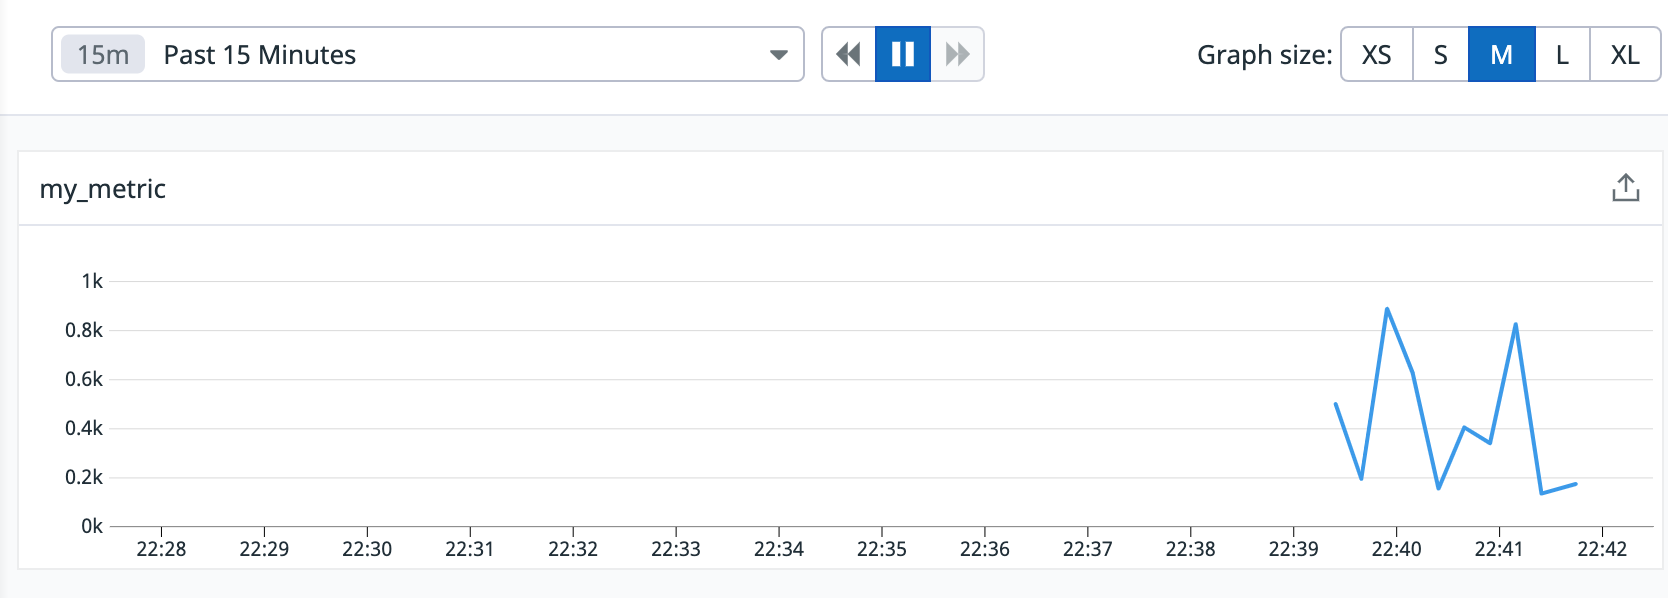The width and height of the screenshot is (1668, 598).
Task: Switch graph size to XL
Action: coord(1625,54)
